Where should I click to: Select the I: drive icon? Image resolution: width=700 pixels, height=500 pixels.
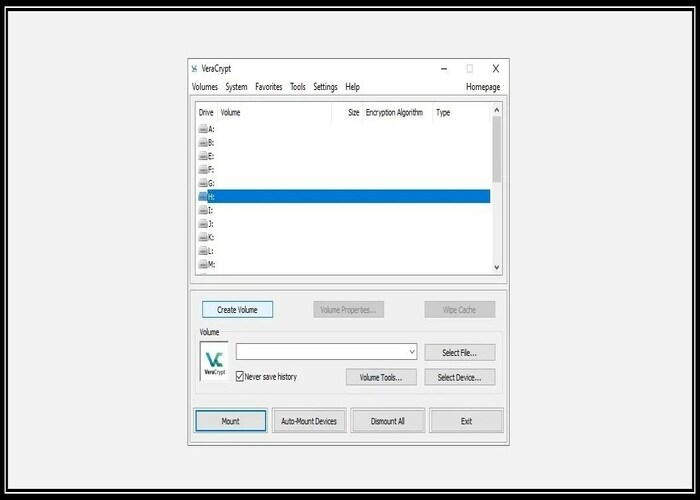(203, 210)
